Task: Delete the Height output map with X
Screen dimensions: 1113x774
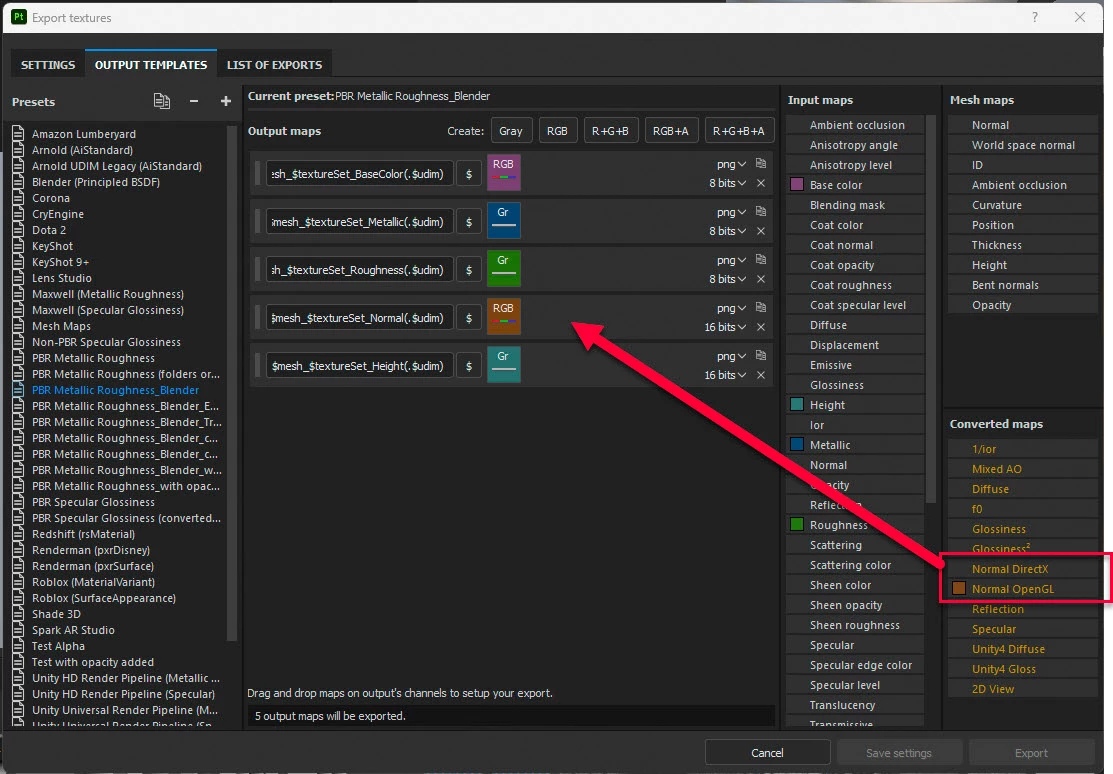Action: [761, 375]
